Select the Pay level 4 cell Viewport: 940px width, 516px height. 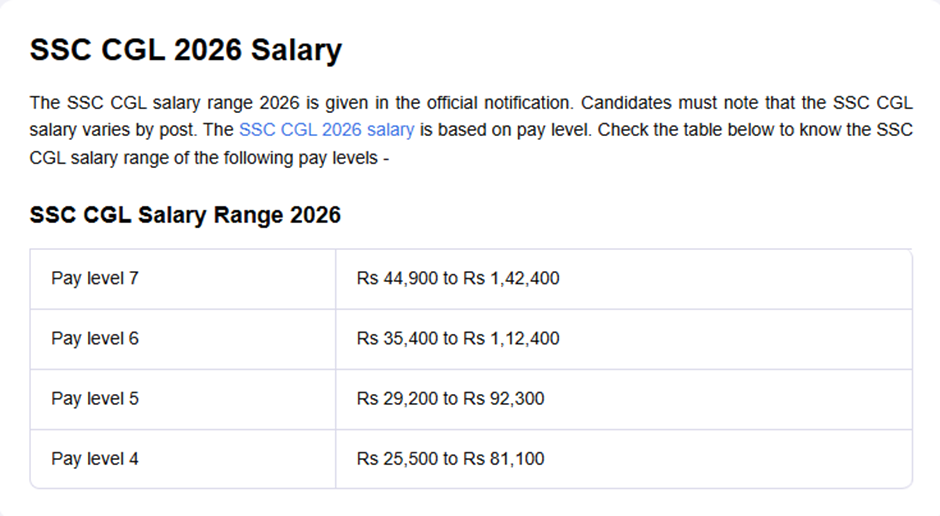183,458
